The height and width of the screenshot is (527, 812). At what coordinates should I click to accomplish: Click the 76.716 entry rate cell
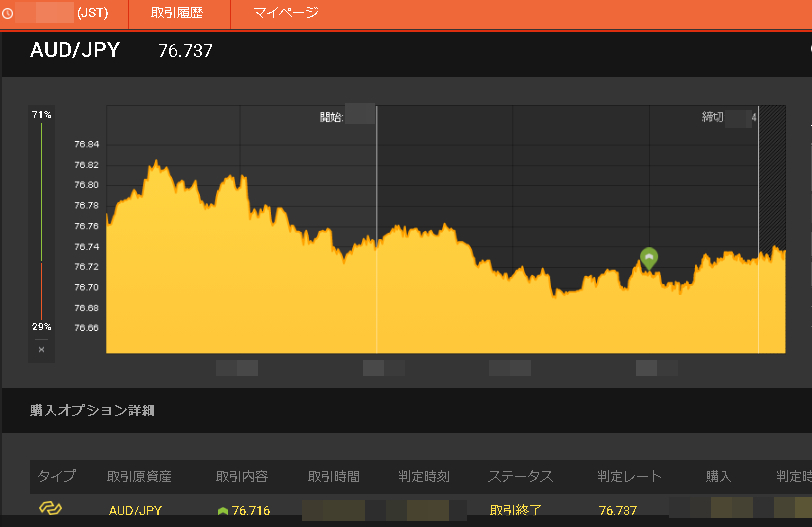click(x=251, y=510)
